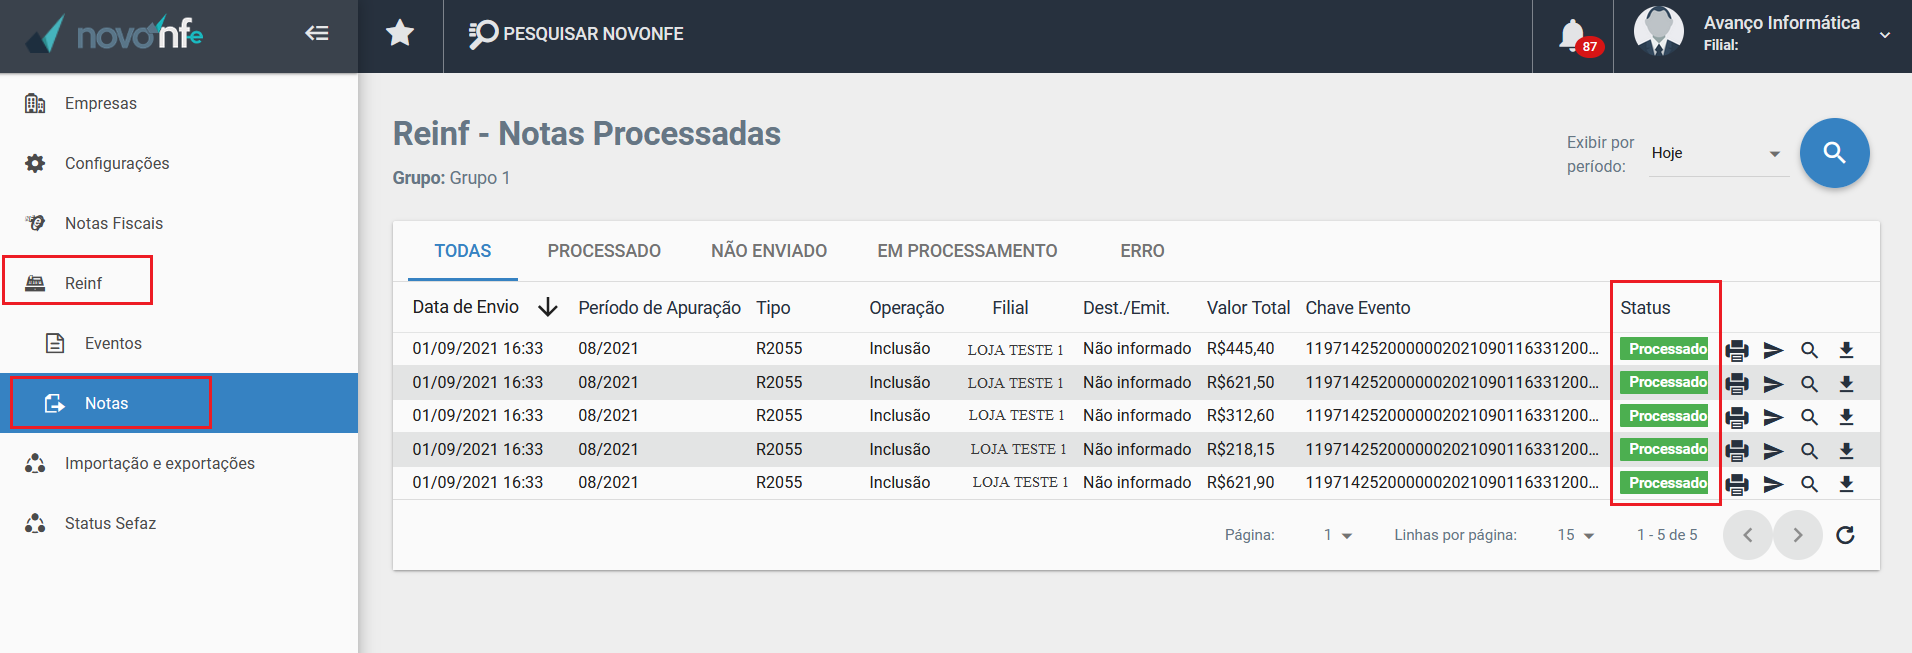Send the second row's note
The height and width of the screenshot is (653, 1912).
click(1773, 384)
